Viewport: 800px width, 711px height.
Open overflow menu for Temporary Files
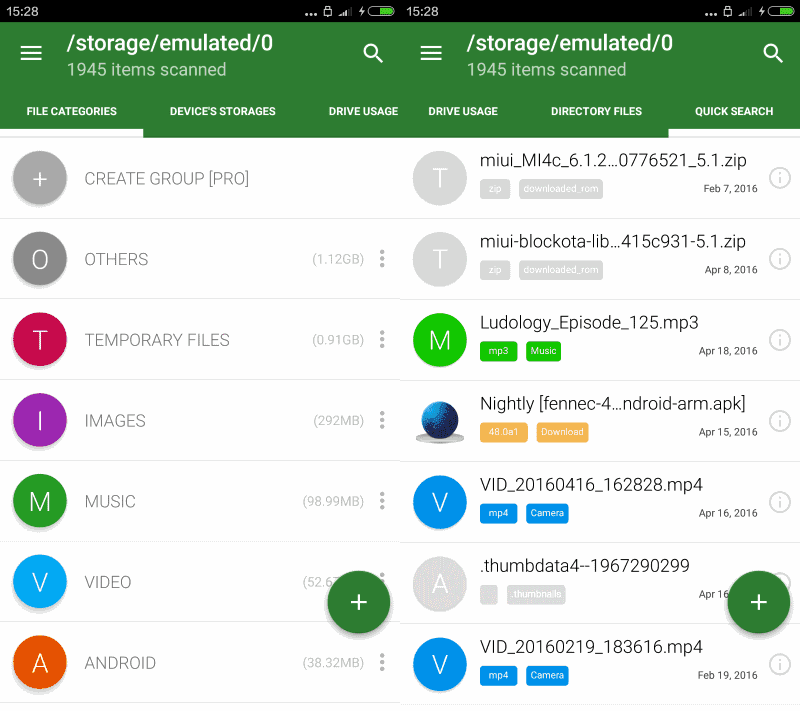pyautogui.click(x=382, y=339)
